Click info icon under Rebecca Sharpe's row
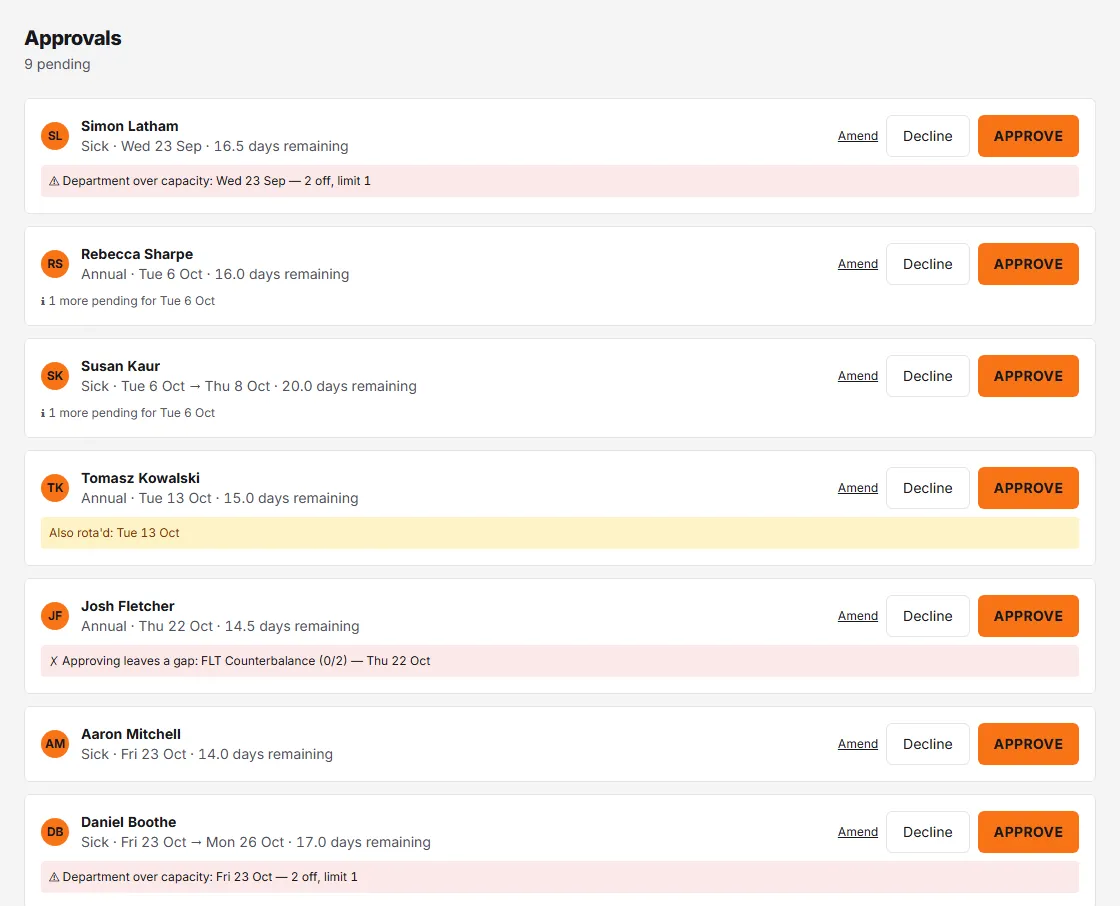 point(43,302)
